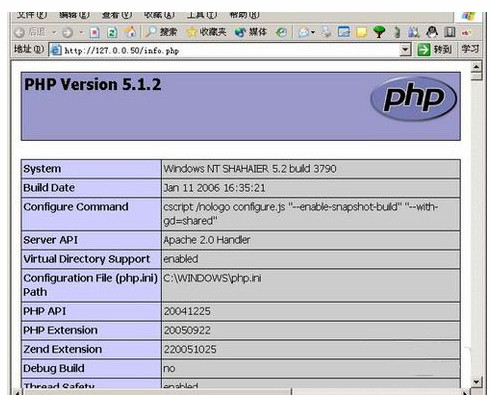
Task: Click the "Jan 11 2006 16:35:21" value
Action: [214, 188]
